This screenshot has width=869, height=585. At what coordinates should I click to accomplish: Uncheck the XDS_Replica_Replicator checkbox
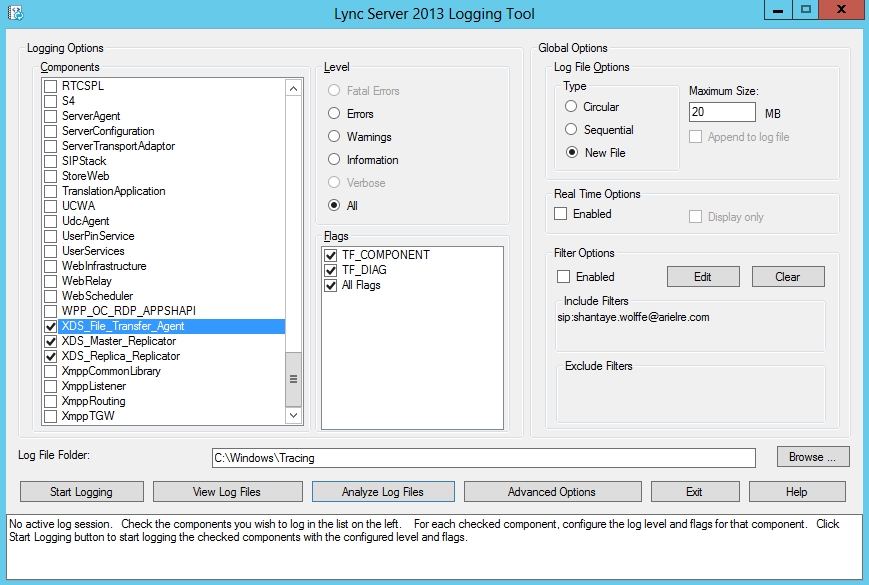50,356
